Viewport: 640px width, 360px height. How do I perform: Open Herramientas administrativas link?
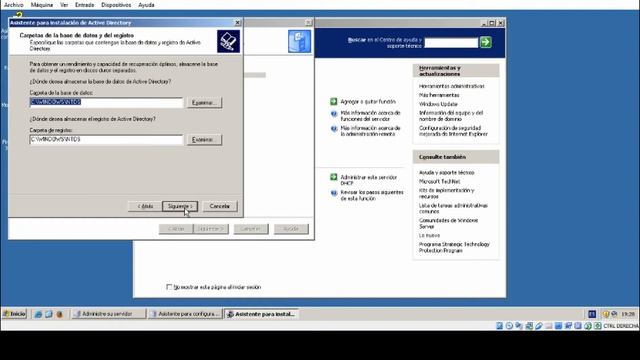pos(451,86)
